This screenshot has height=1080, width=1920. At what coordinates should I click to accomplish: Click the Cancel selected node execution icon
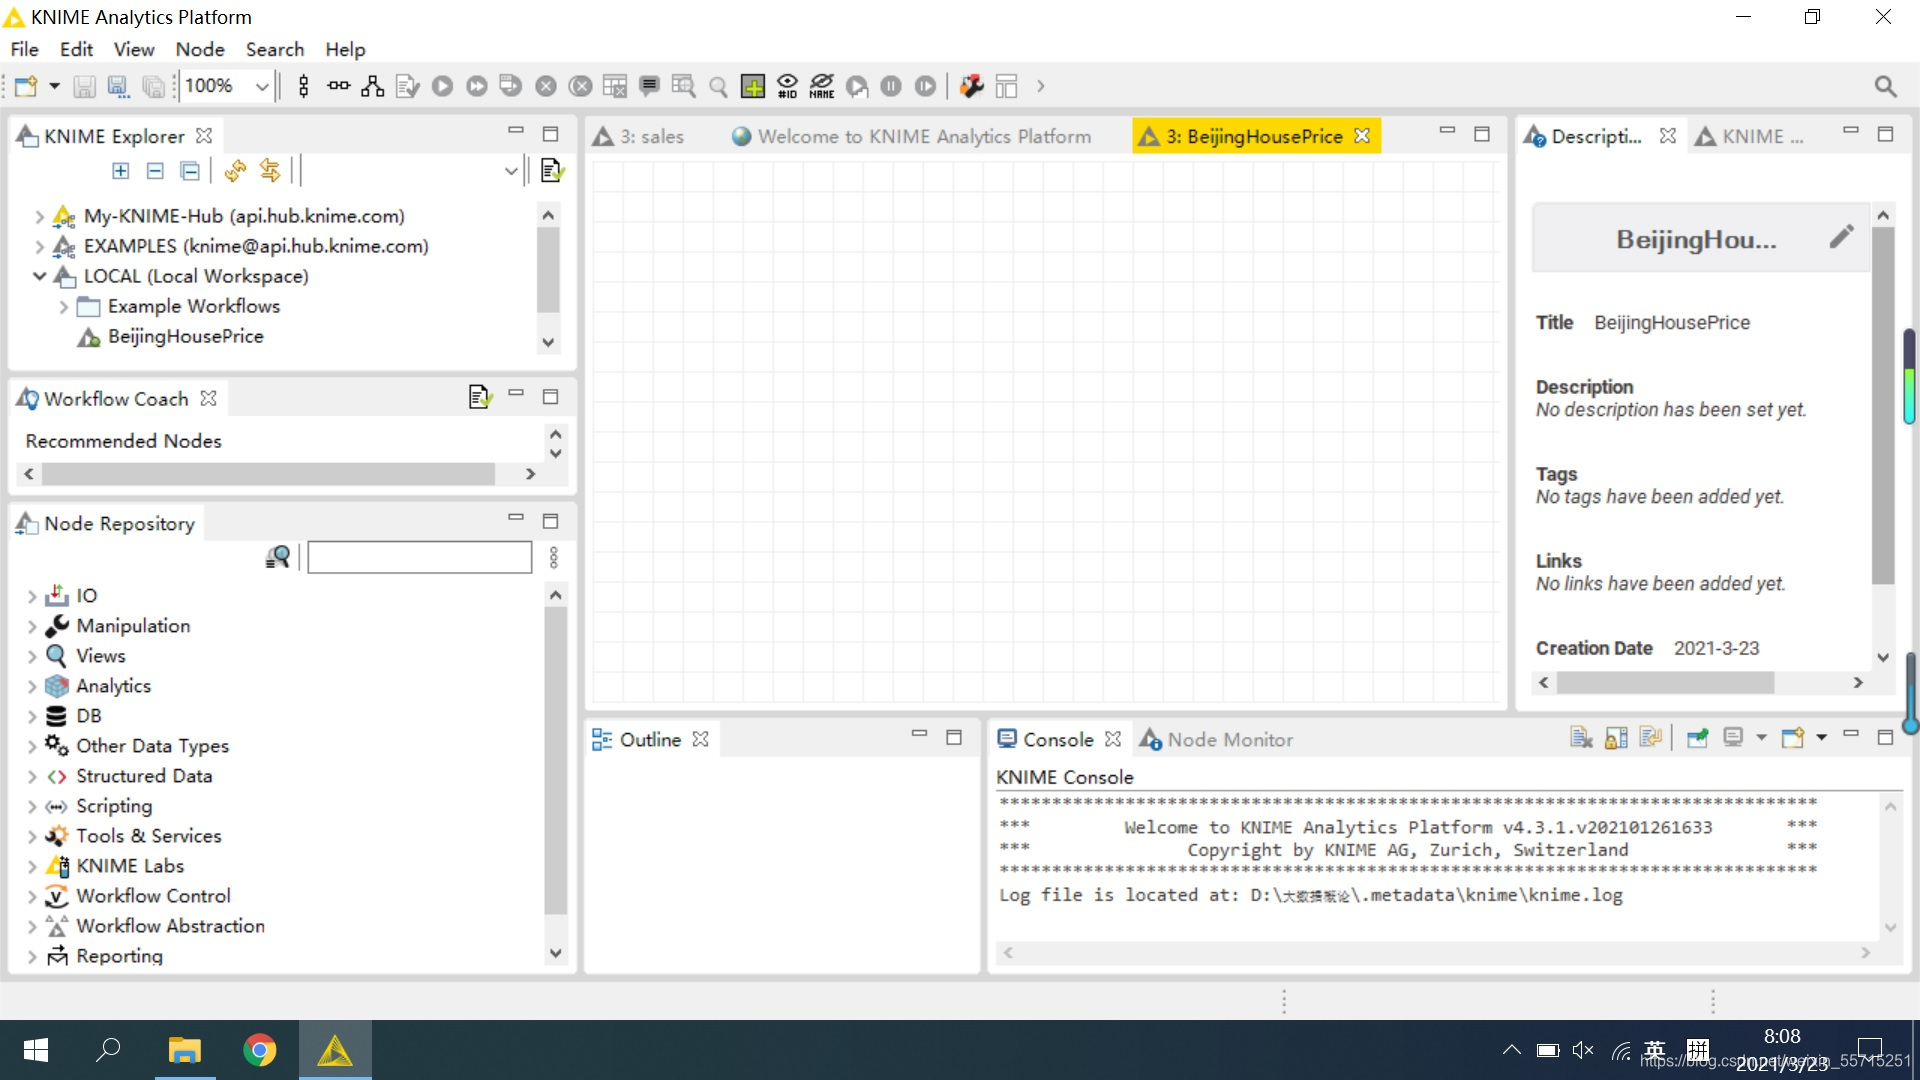pyautogui.click(x=546, y=87)
